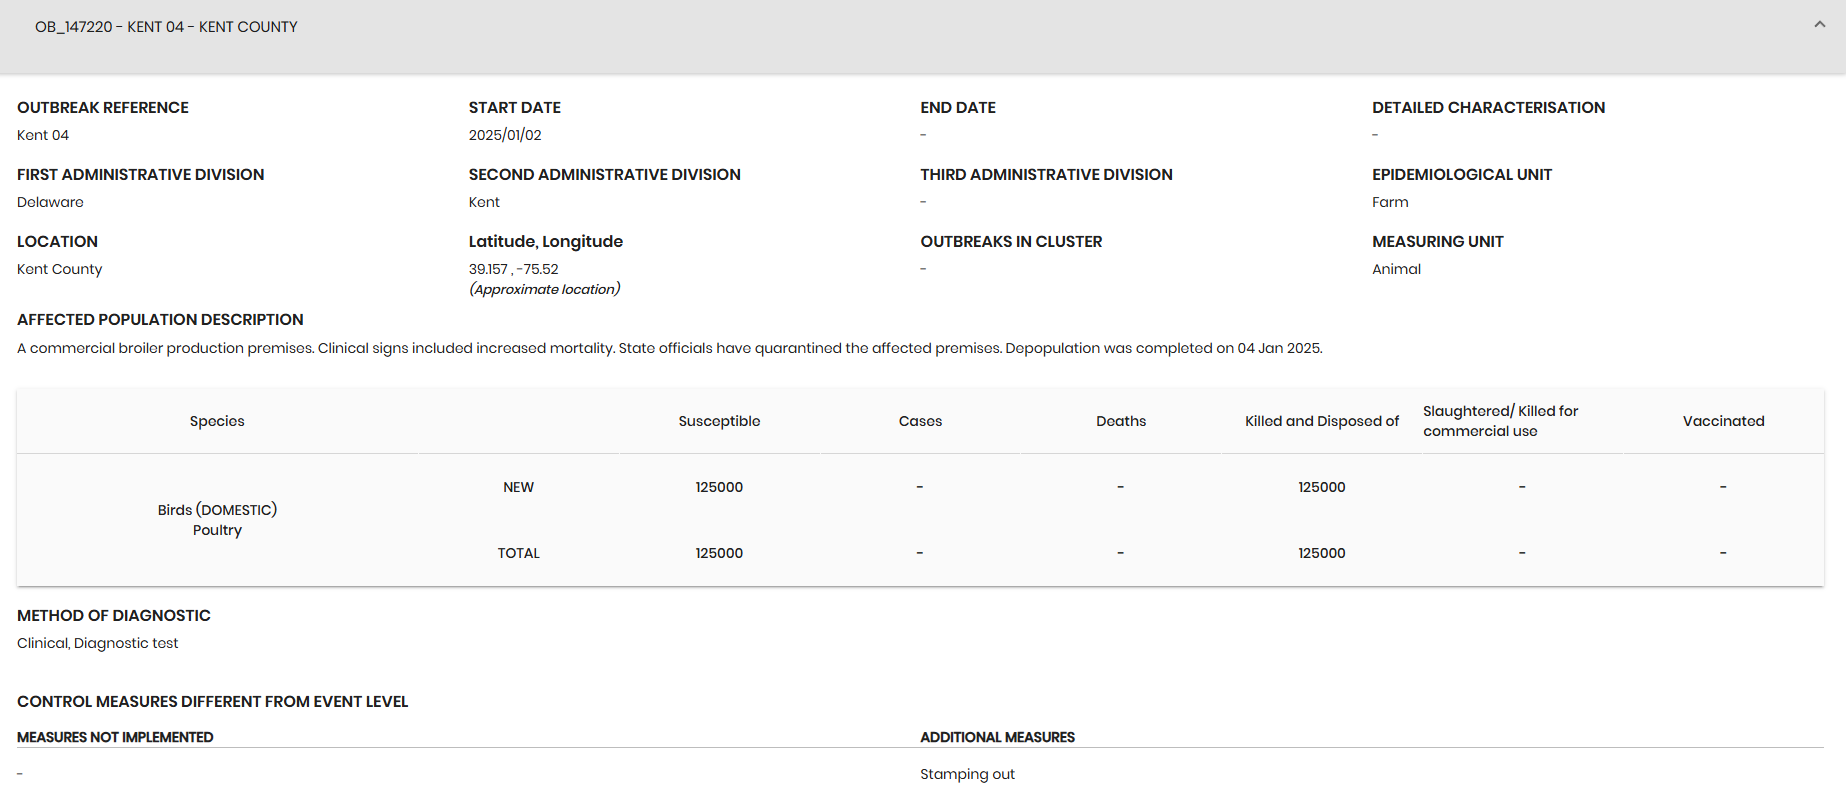
Task: Select the Latitude, Longitude heading
Action: pos(545,241)
